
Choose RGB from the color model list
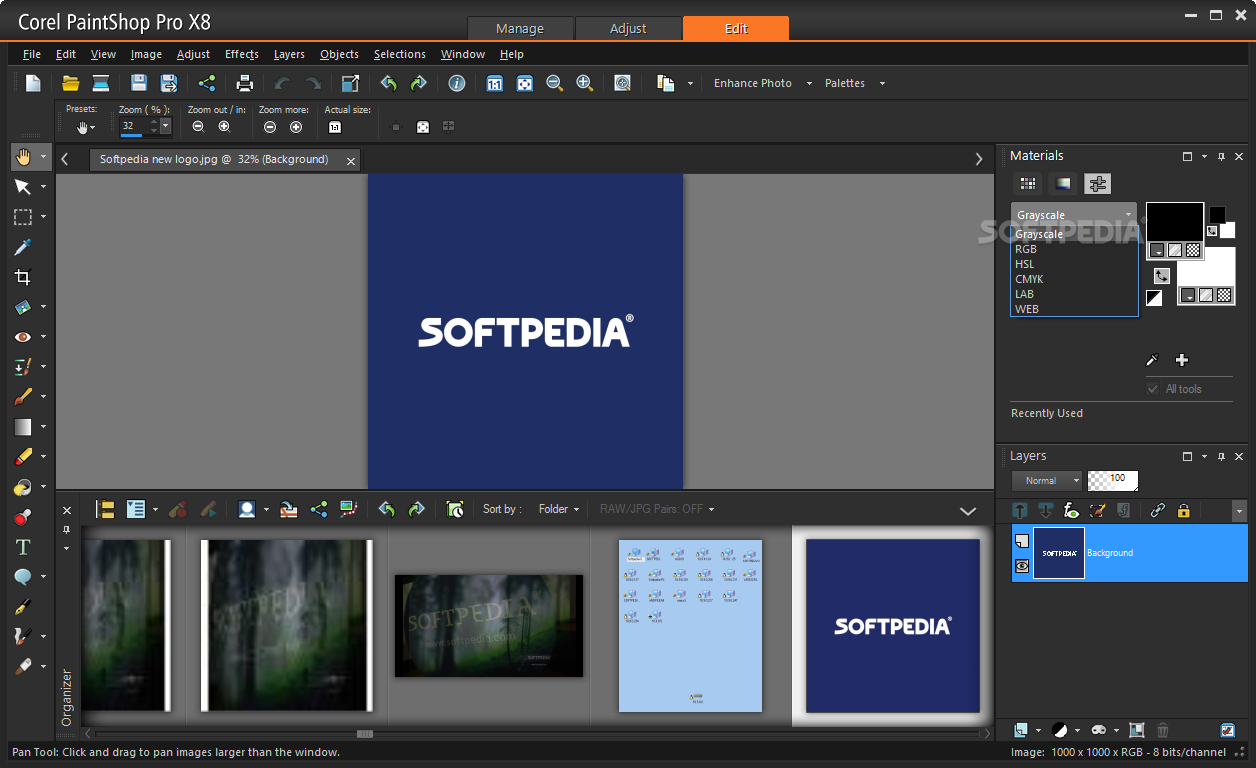click(1026, 249)
